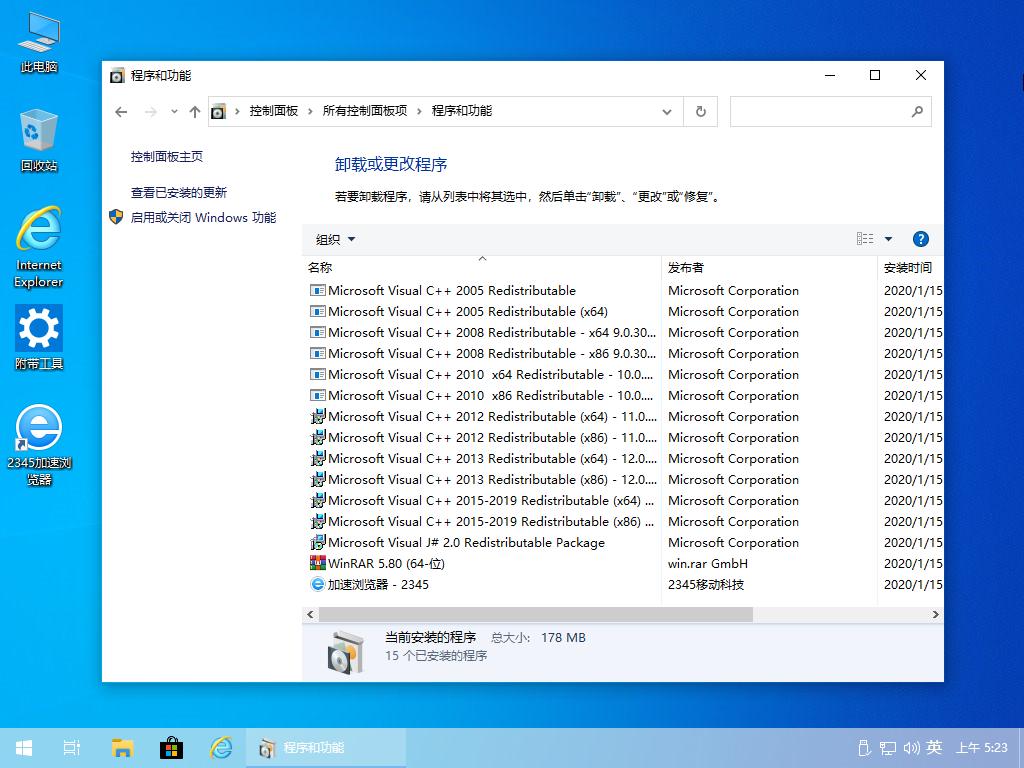The height and width of the screenshot is (768, 1024).
Task: Launch Internet Explorer from the taskbar
Action: point(221,748)
